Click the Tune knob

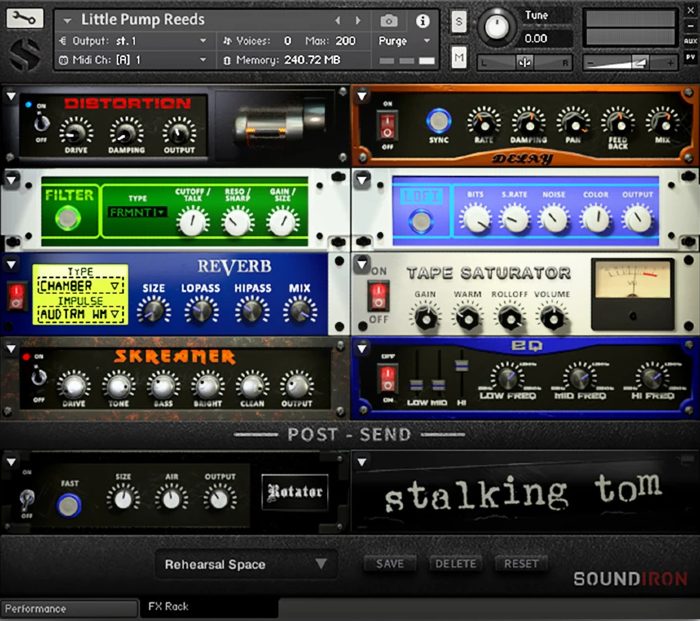[496, 27]
